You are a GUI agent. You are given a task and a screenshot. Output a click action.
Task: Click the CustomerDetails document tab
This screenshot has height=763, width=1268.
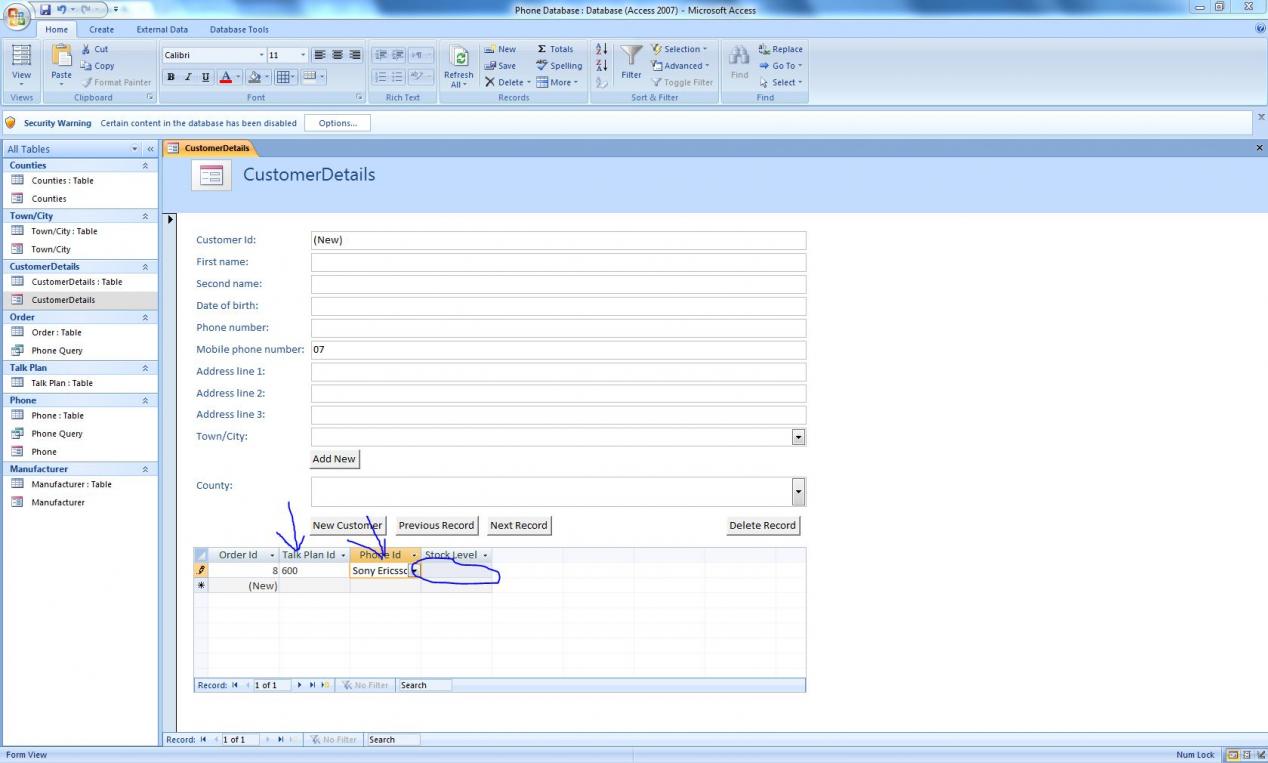[x=210, y=148]
